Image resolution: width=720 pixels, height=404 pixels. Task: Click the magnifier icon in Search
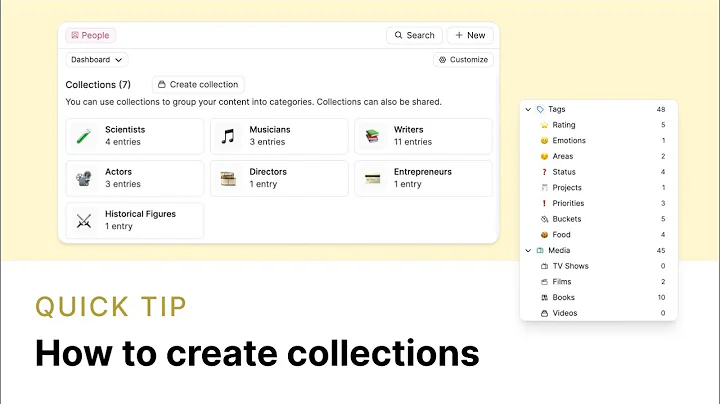click(398, 35)
